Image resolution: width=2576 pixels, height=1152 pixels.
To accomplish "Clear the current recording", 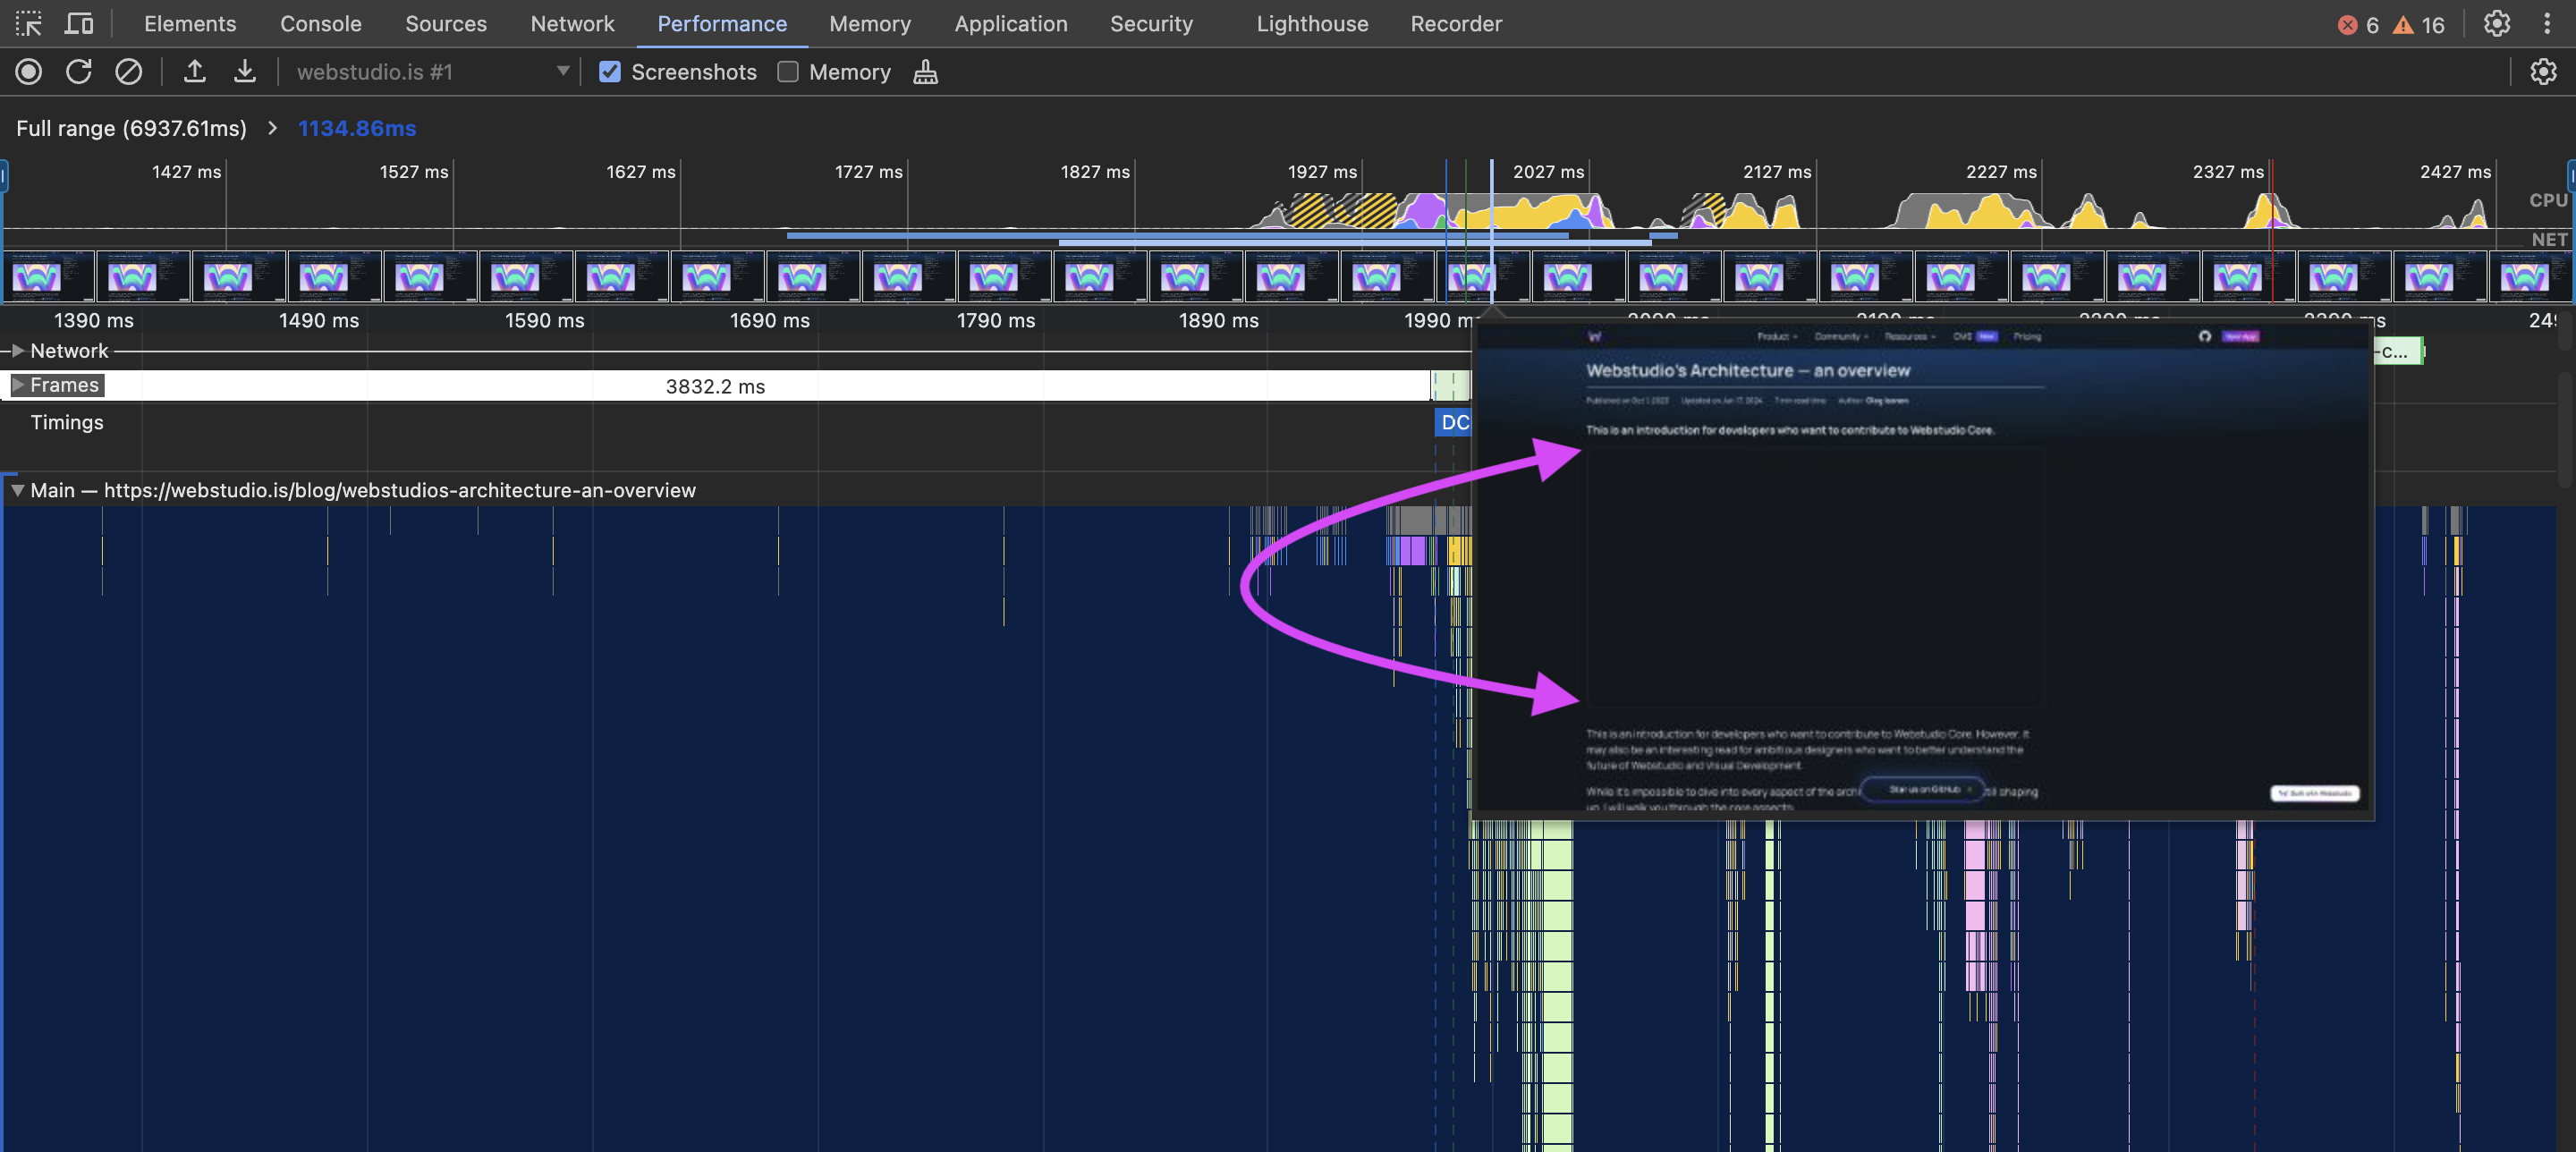I will [129, 71].
